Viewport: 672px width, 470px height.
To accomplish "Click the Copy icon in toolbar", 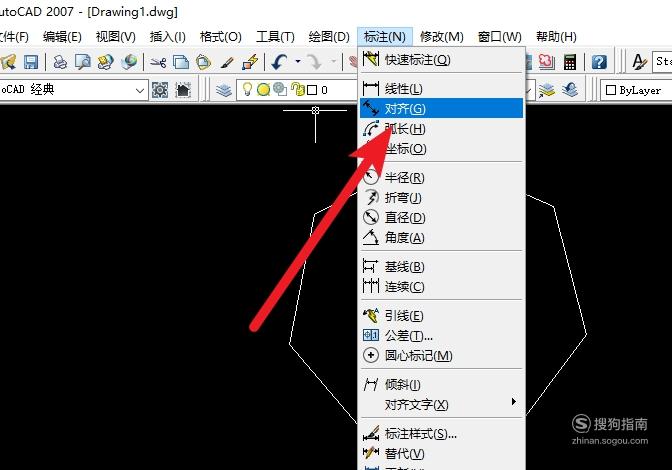I will [x=181, y=63].
